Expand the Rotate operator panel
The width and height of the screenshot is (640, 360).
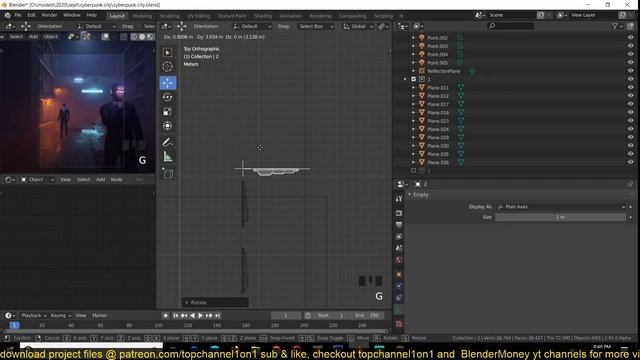coord(187,302)
